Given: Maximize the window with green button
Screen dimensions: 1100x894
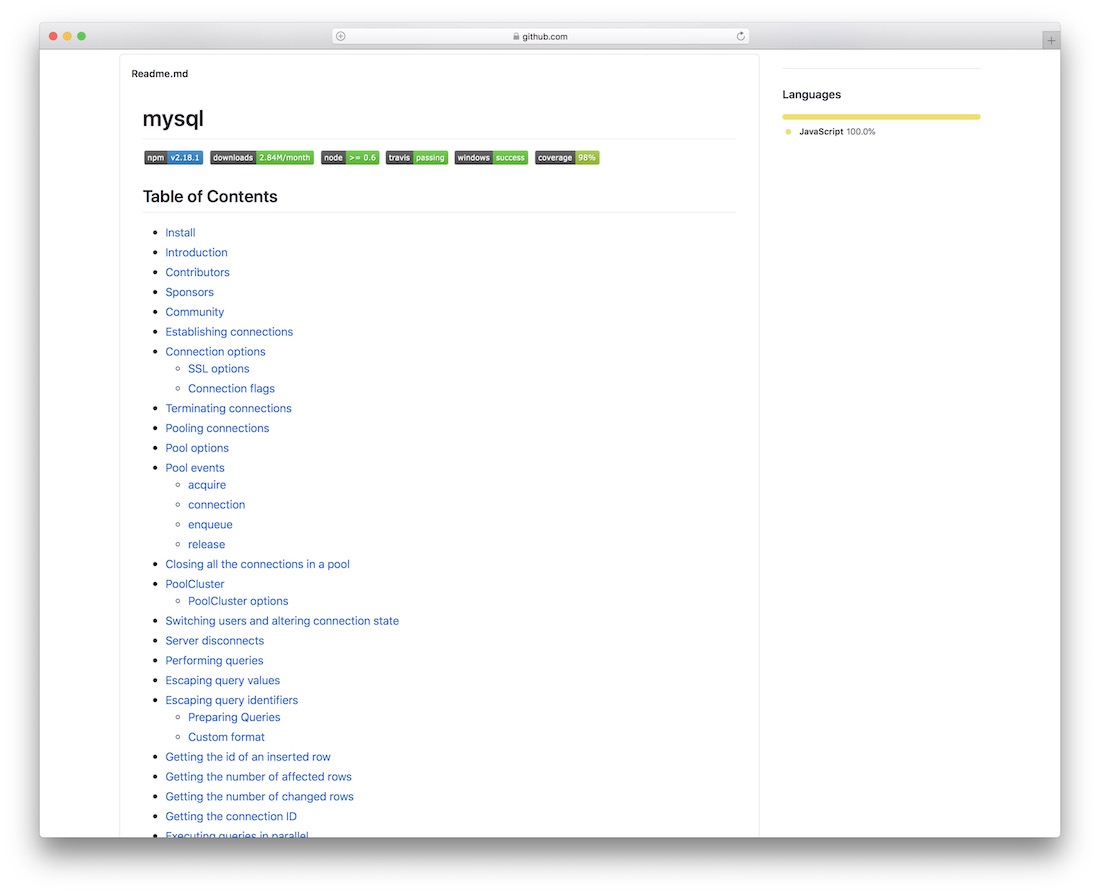Looking at the screenshot, I should pos(81,36).
